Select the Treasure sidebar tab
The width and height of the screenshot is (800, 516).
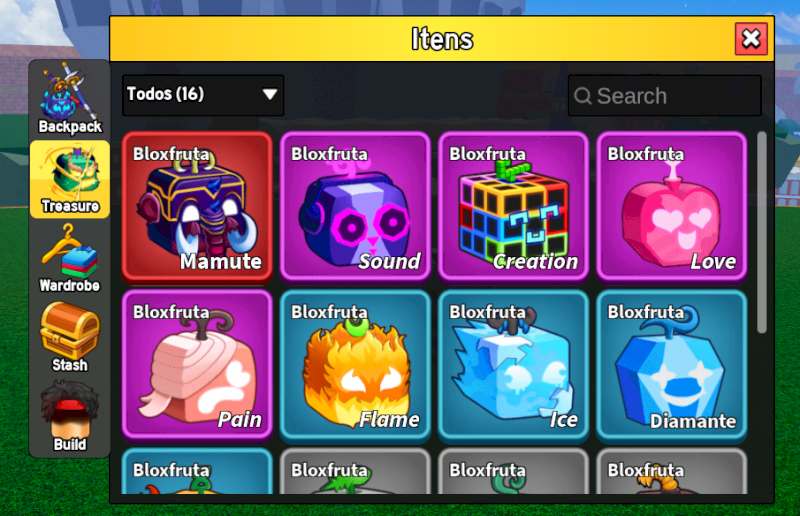tap(70, 179)
